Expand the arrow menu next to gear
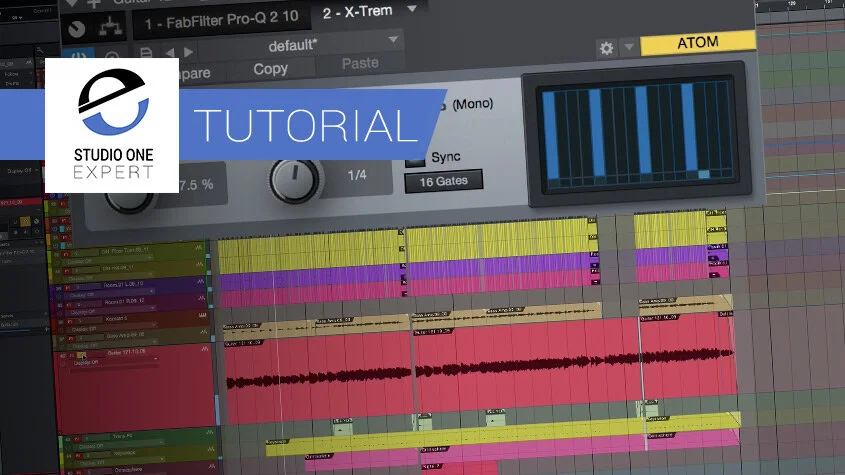The height and width of the screenshot is (475, 845). pos(629,47)
